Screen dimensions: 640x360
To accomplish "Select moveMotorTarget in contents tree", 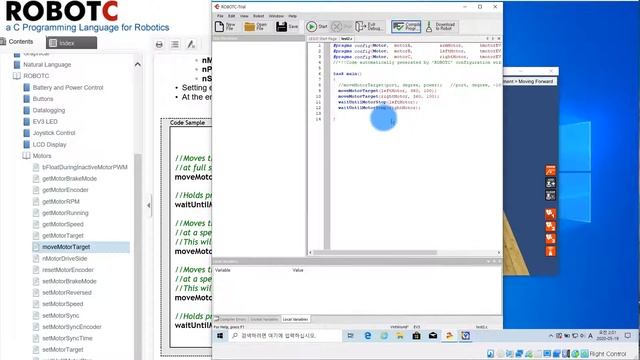I will (66, 247).
